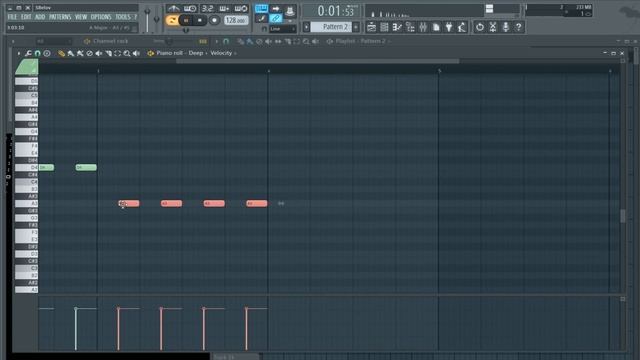Image resolution: width=640 pixels, height=360 pixels.
Task: Open the TOOLS menu
Action: pyautogui.click(x=122, y=17)
